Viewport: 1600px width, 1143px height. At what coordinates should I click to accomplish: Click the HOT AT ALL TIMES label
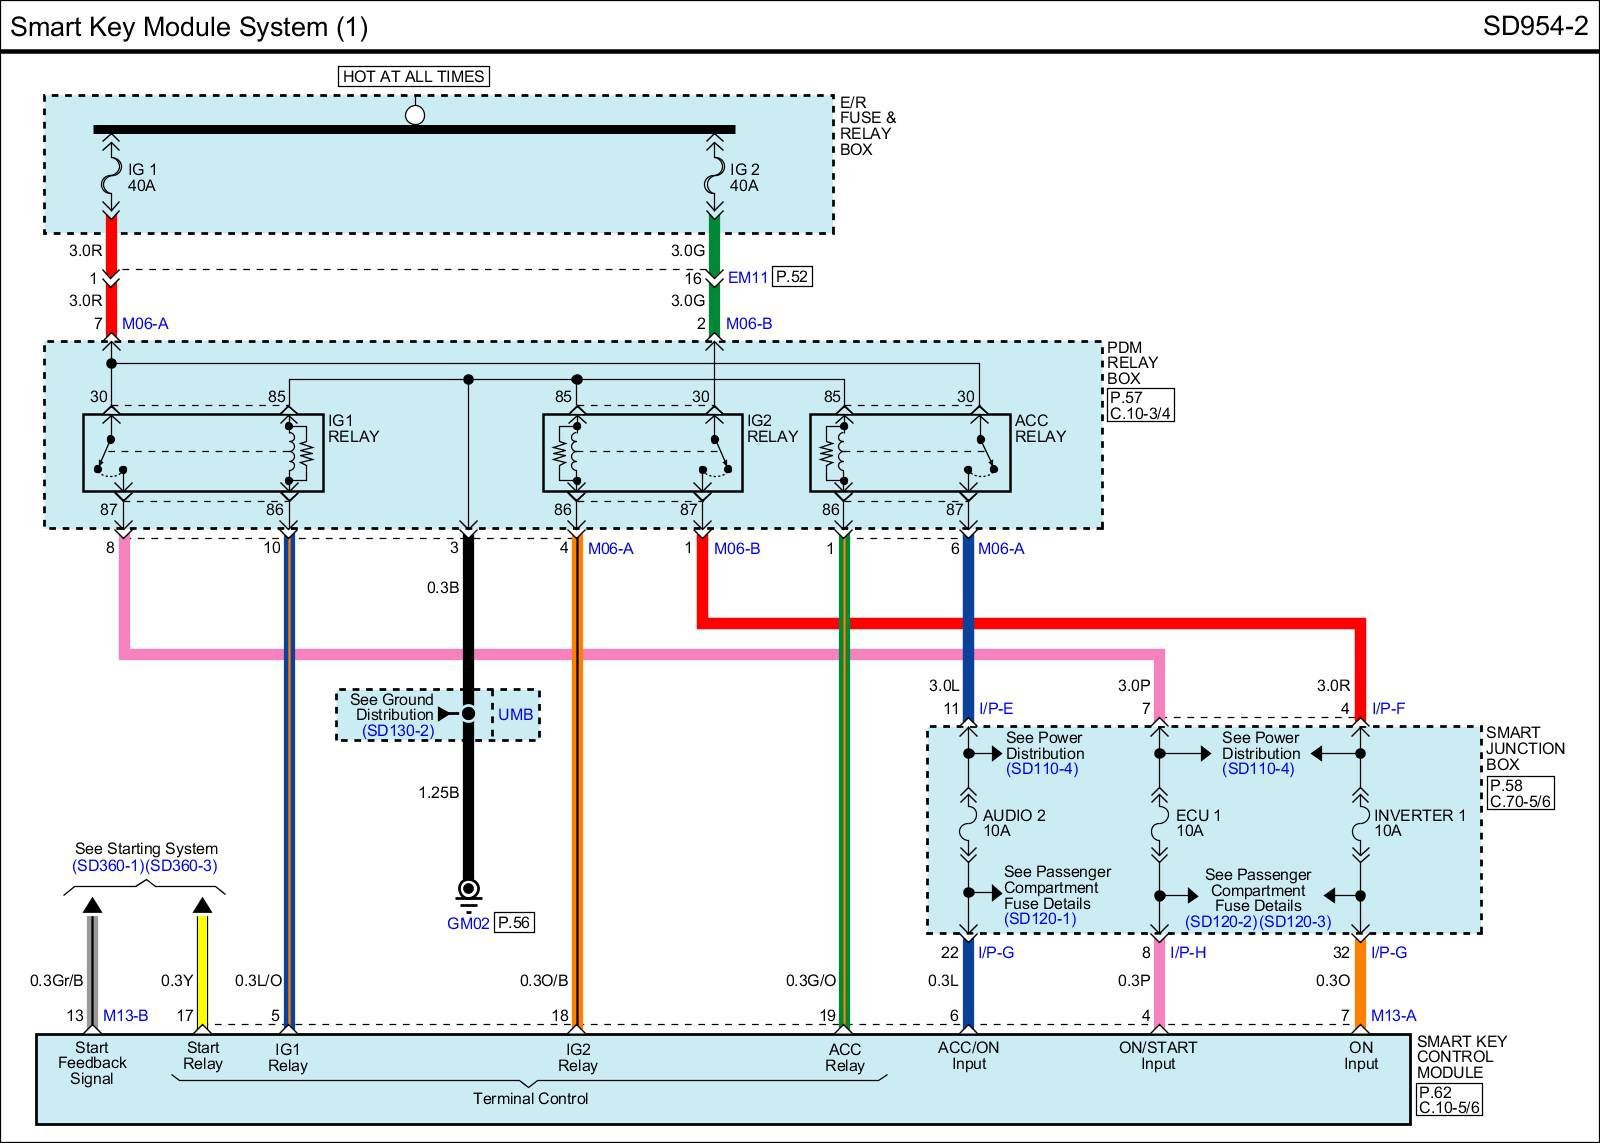click(413, 76)
